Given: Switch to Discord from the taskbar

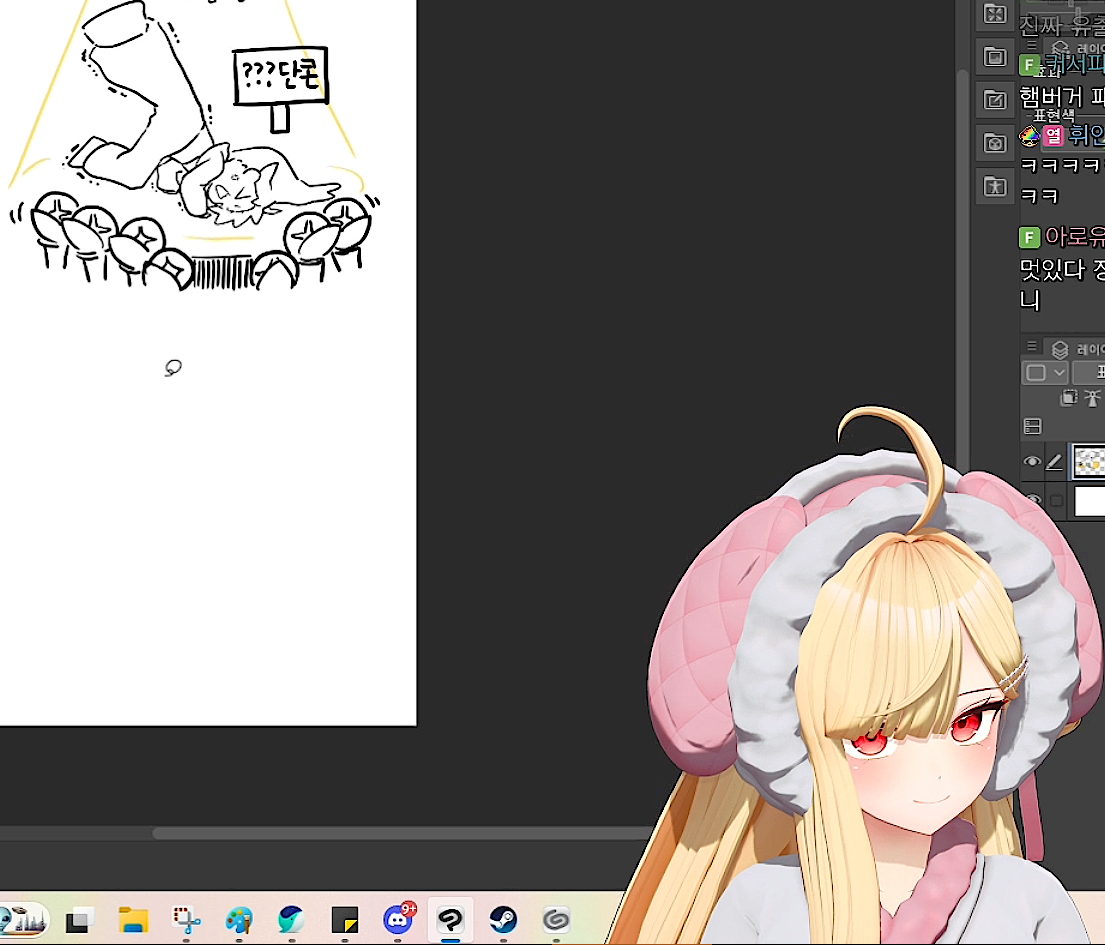Looking at the screenshot, I should [398, 919].
